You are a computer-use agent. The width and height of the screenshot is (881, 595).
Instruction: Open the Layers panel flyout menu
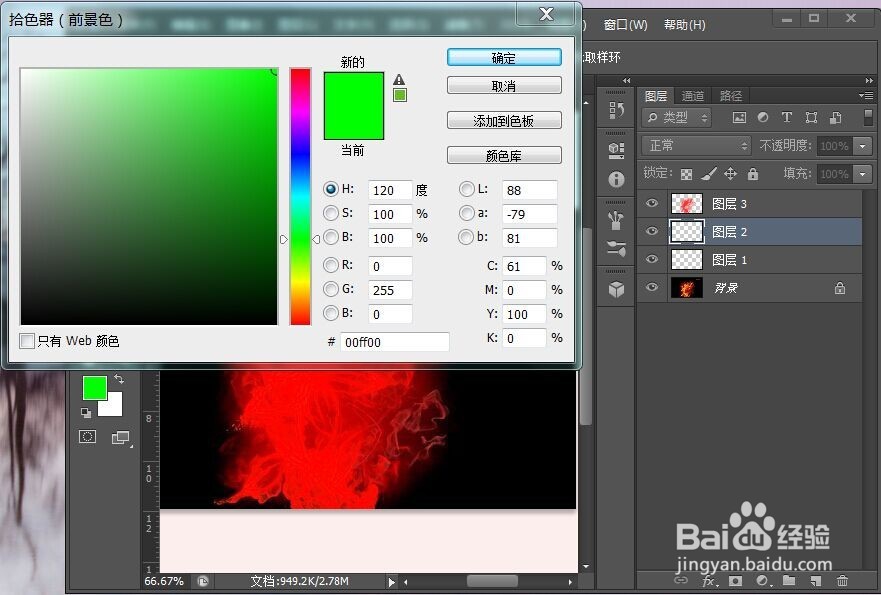click(866, 96)
